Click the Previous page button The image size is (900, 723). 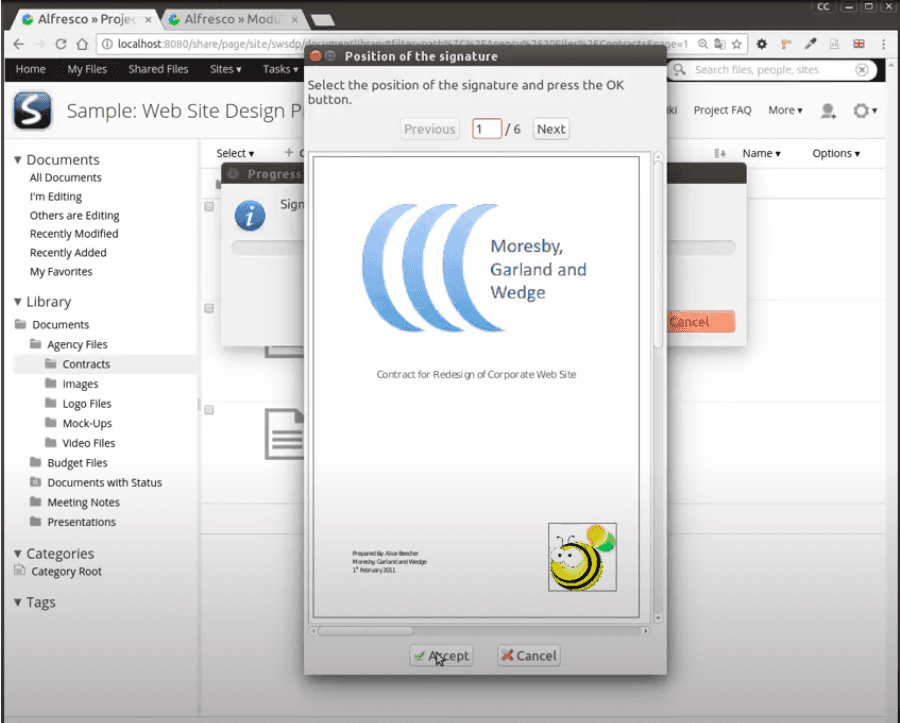point(430,129)
